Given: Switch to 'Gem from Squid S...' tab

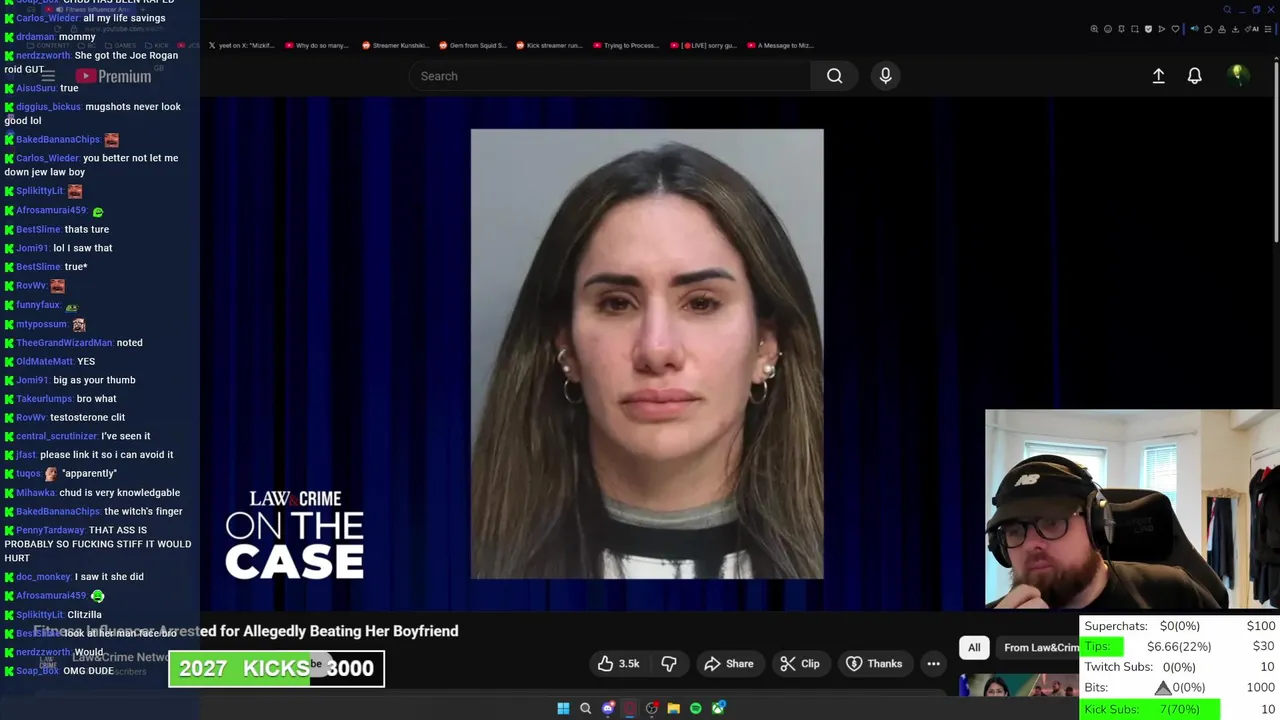Looking at the screenshot, I should click(x=472, y=45).
